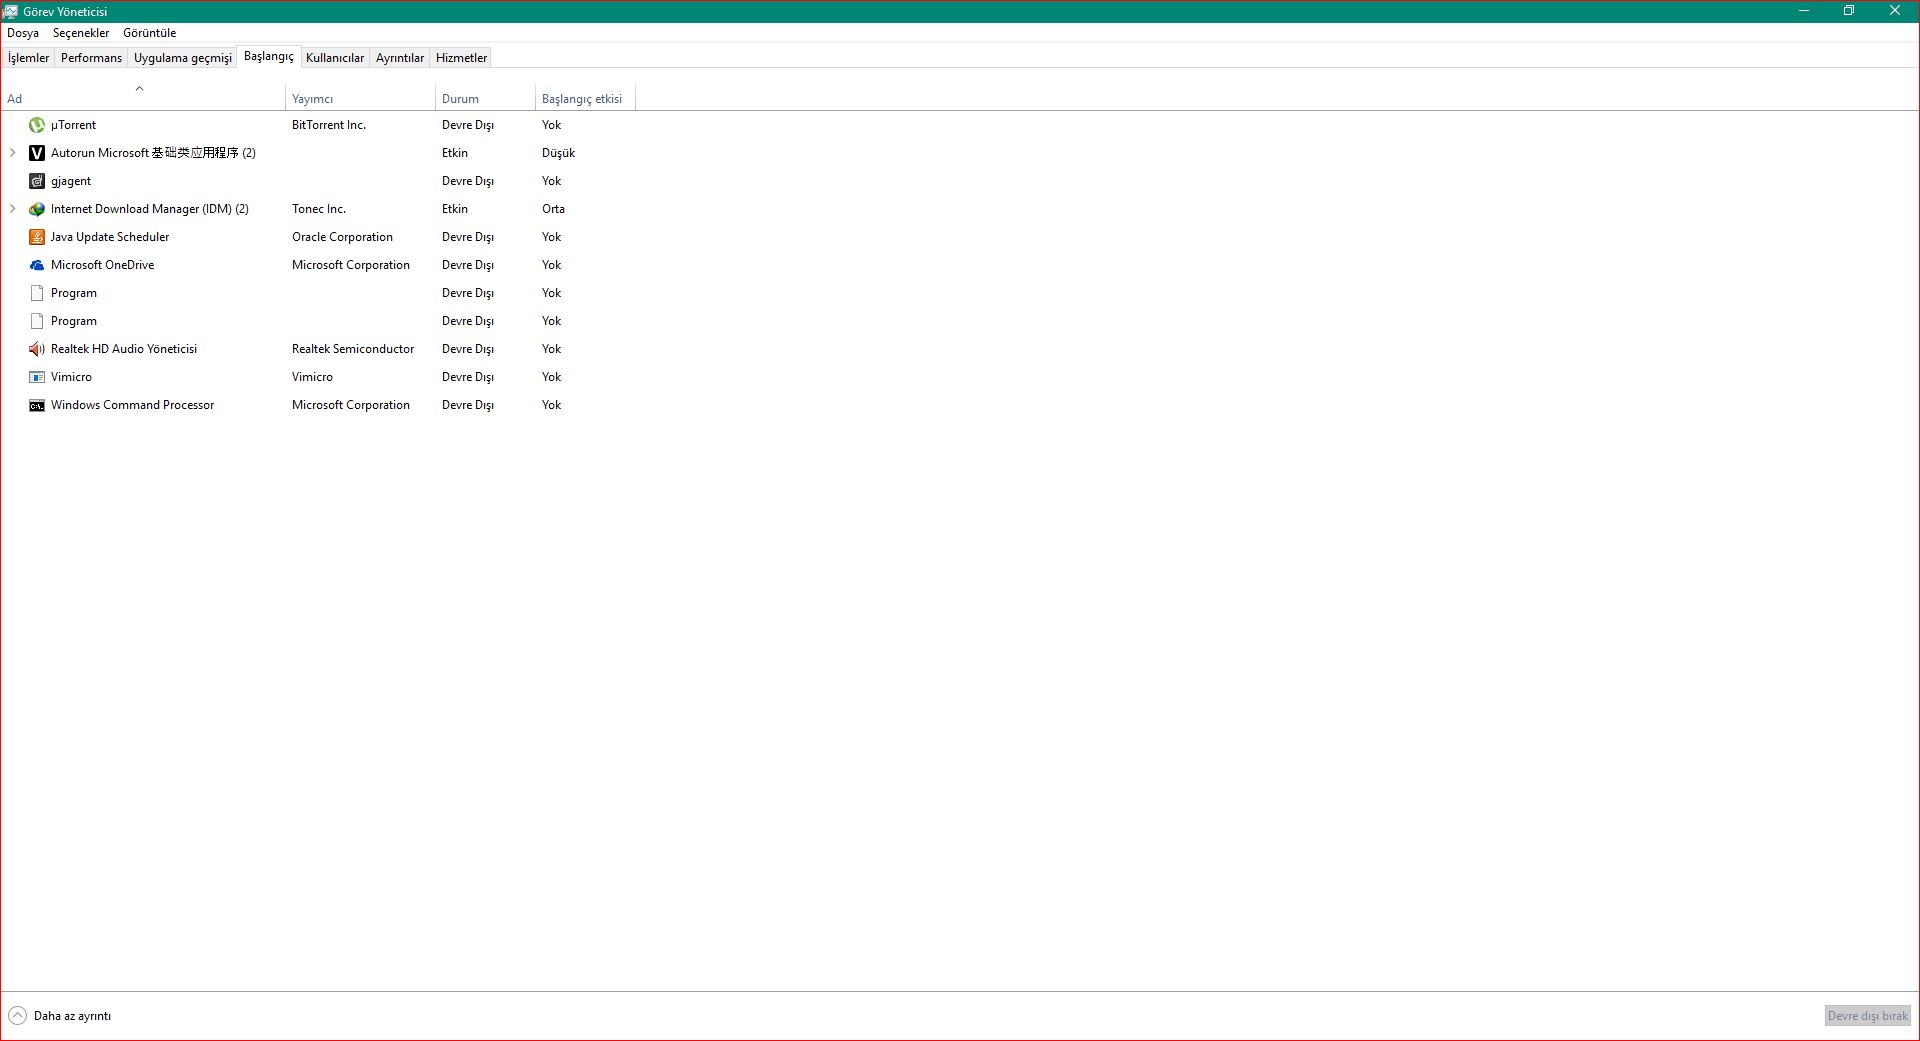Screen dimensions: 1920x1041
Task: Click the Devre dışı bırak button
Action: [x=1868, y=1015]
